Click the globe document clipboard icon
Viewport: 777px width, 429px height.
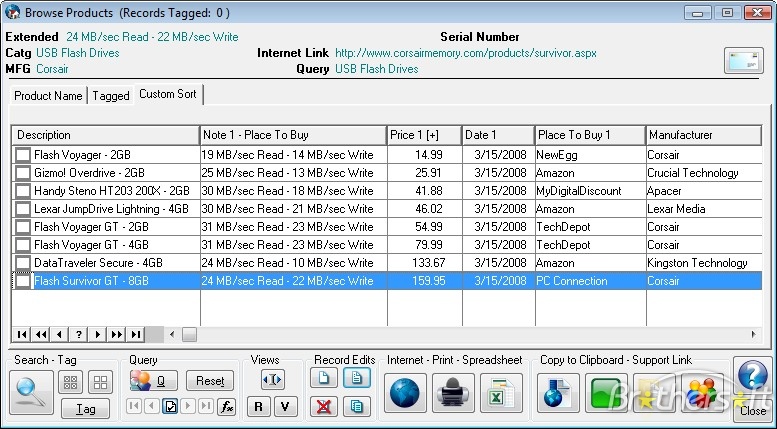558,393
